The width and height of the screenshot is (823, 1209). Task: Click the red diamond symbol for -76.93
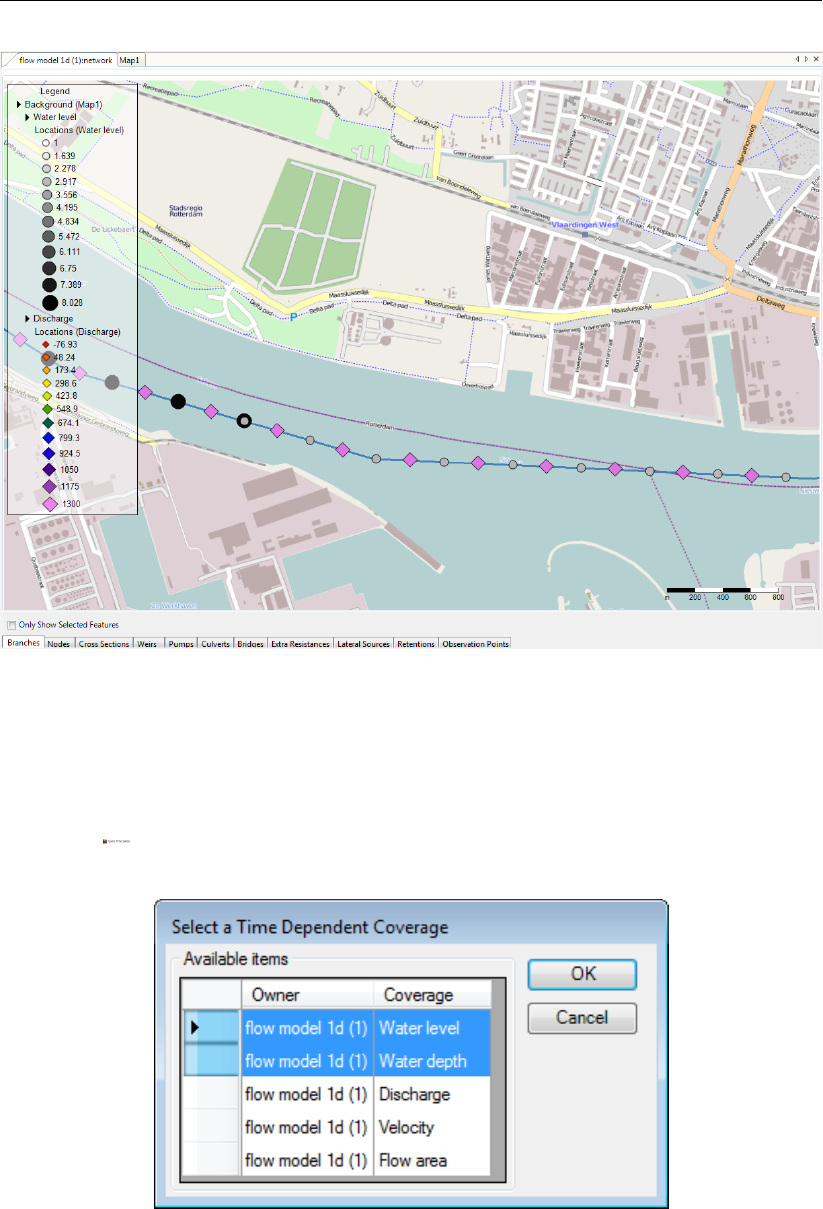(45, 343)
